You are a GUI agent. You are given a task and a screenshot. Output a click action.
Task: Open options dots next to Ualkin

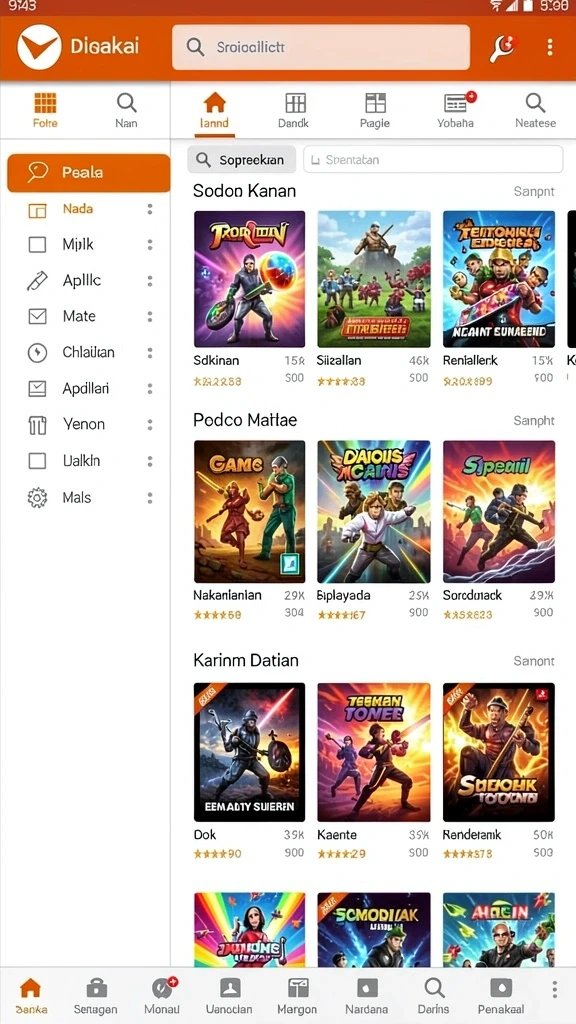click(150, 461)
